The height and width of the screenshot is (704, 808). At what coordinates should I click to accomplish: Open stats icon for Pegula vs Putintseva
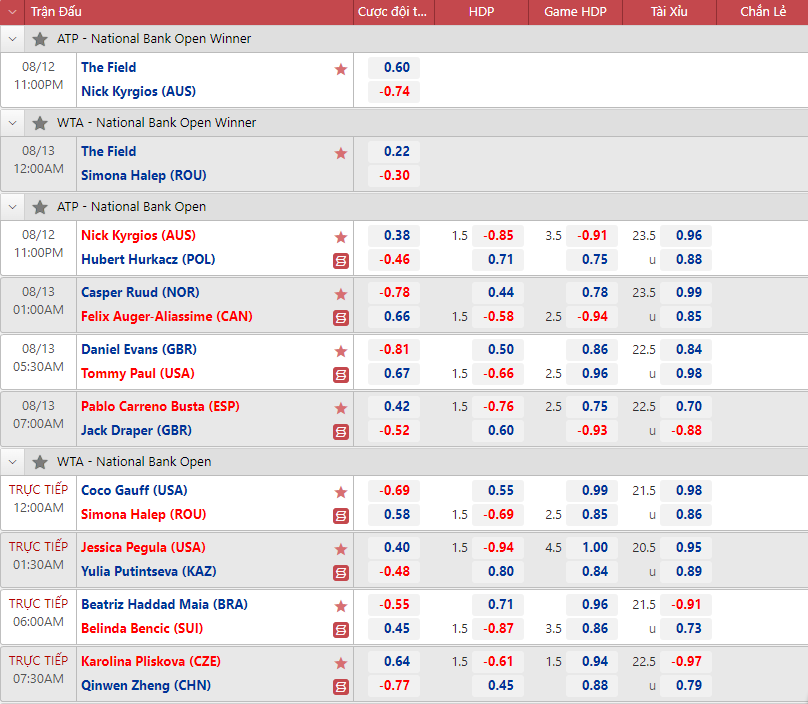341,573
